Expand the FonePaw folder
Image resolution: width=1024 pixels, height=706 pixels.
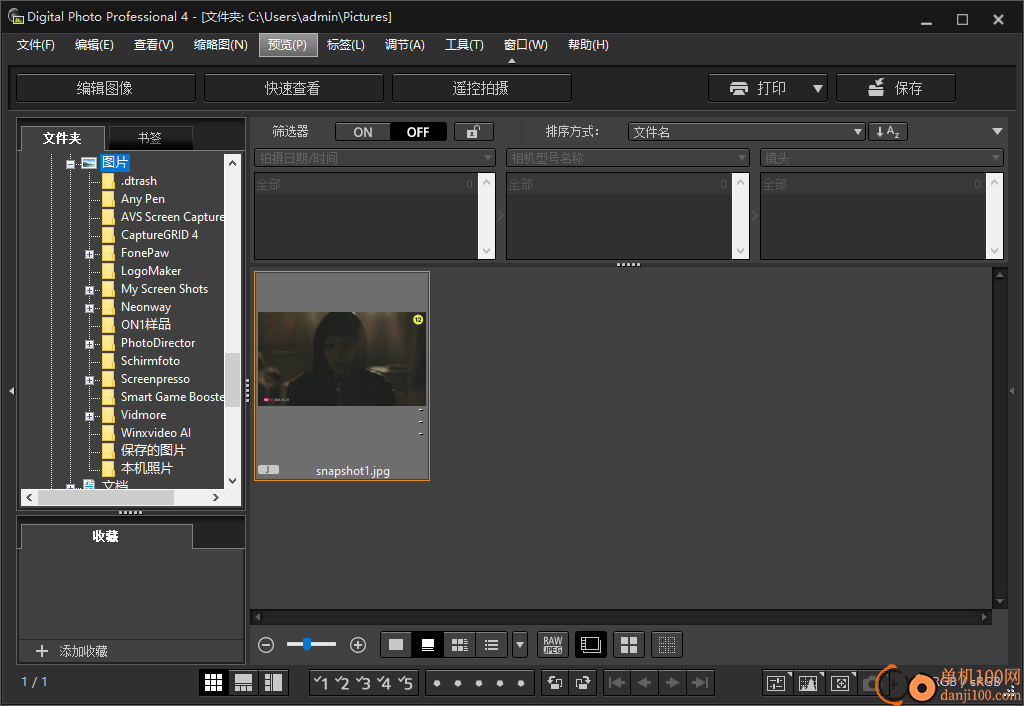[89, 254]
